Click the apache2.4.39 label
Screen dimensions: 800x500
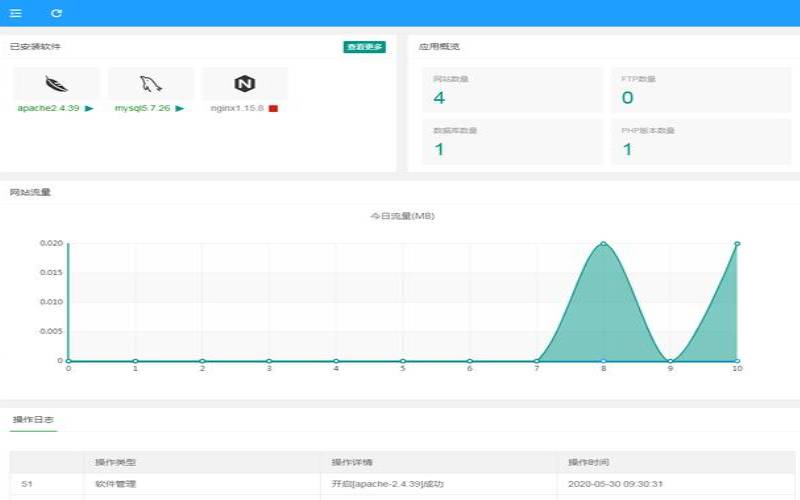(48, 108)
